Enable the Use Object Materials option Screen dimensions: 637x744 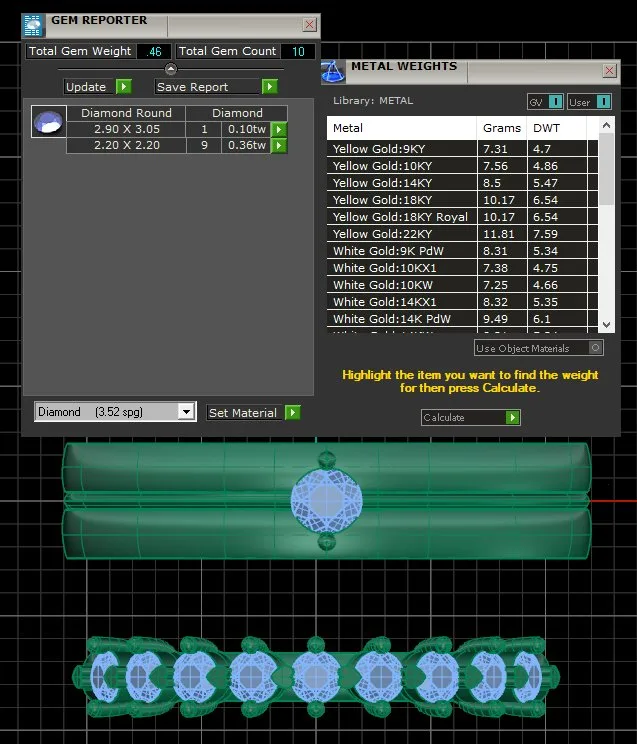595,348
